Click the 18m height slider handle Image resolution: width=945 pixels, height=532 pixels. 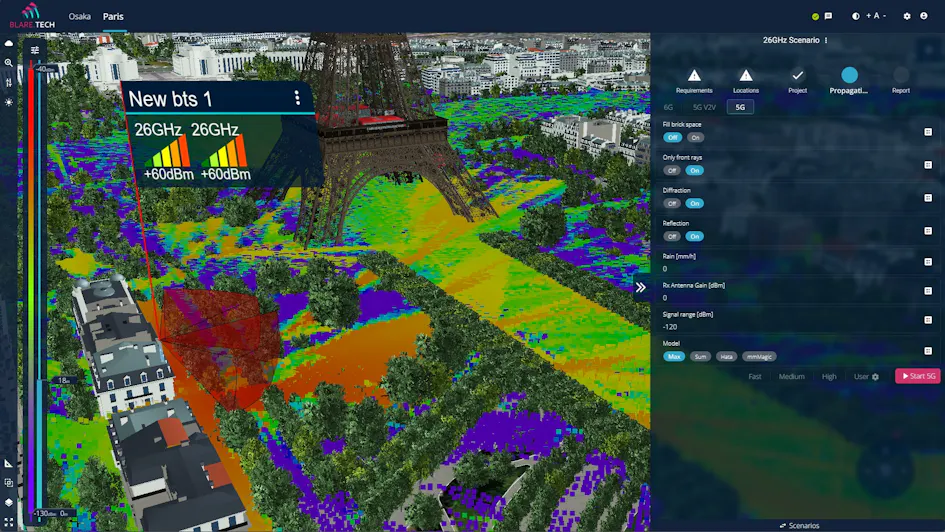[x=63, y=380]
